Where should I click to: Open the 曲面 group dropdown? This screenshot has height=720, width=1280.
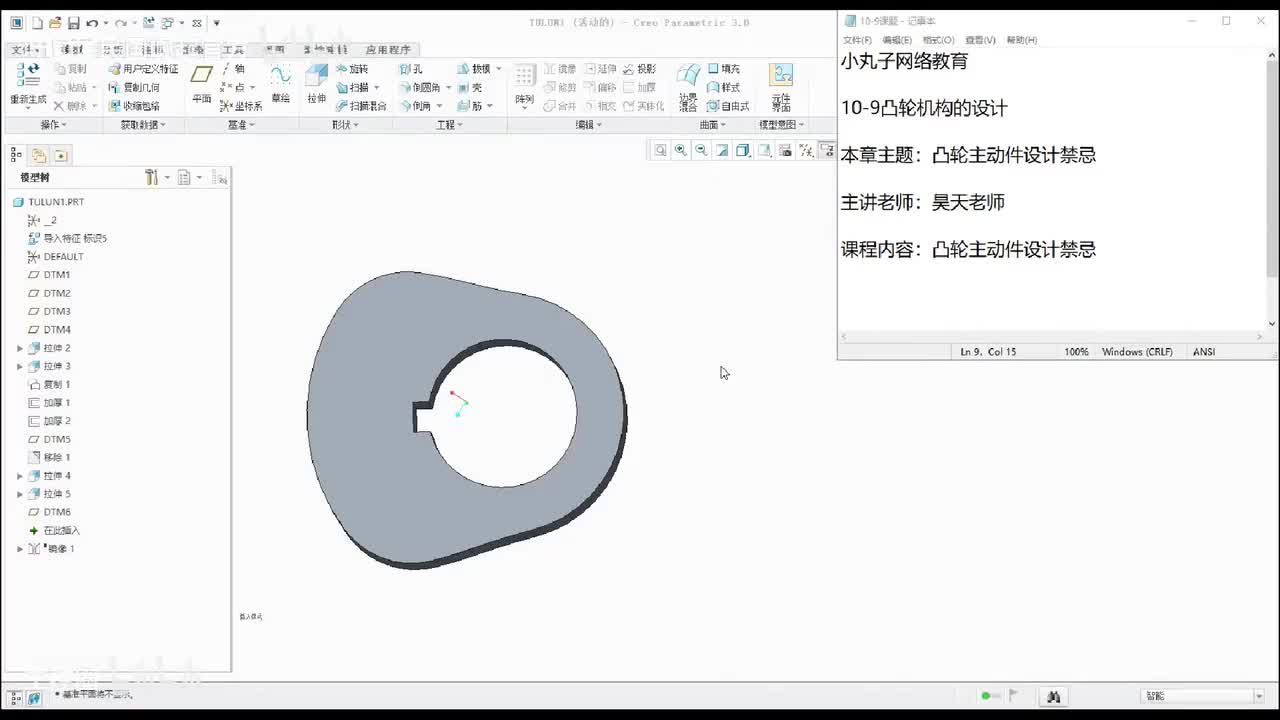coord(713,125)
